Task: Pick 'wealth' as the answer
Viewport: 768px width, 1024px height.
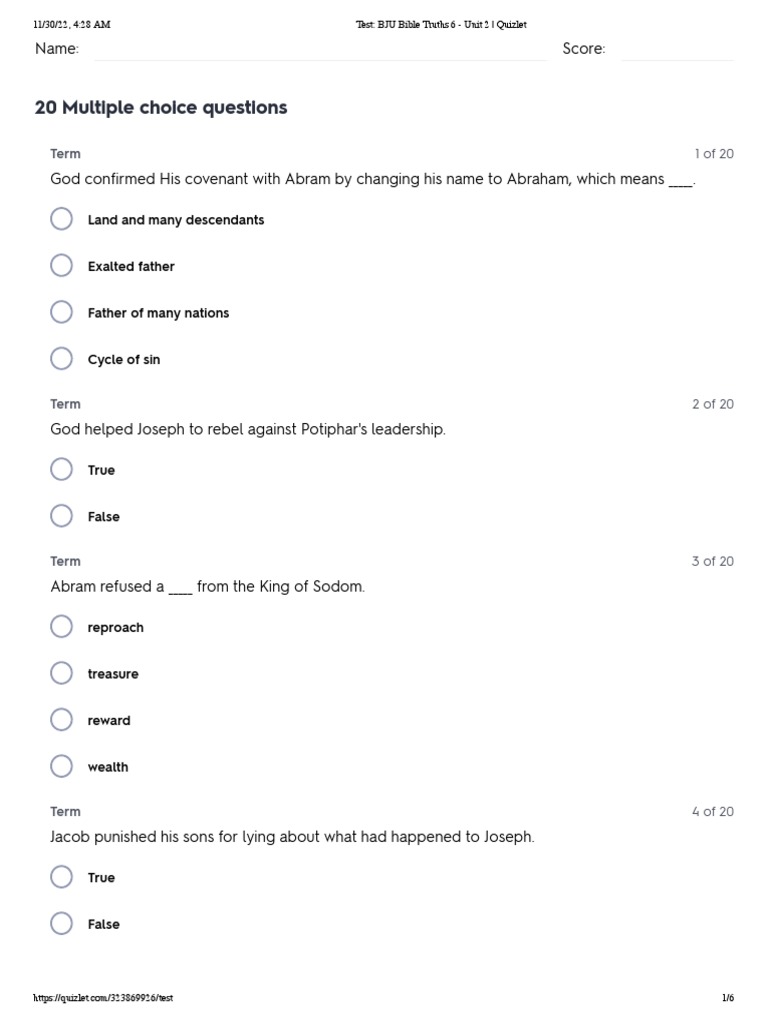Action: [61, 765]
